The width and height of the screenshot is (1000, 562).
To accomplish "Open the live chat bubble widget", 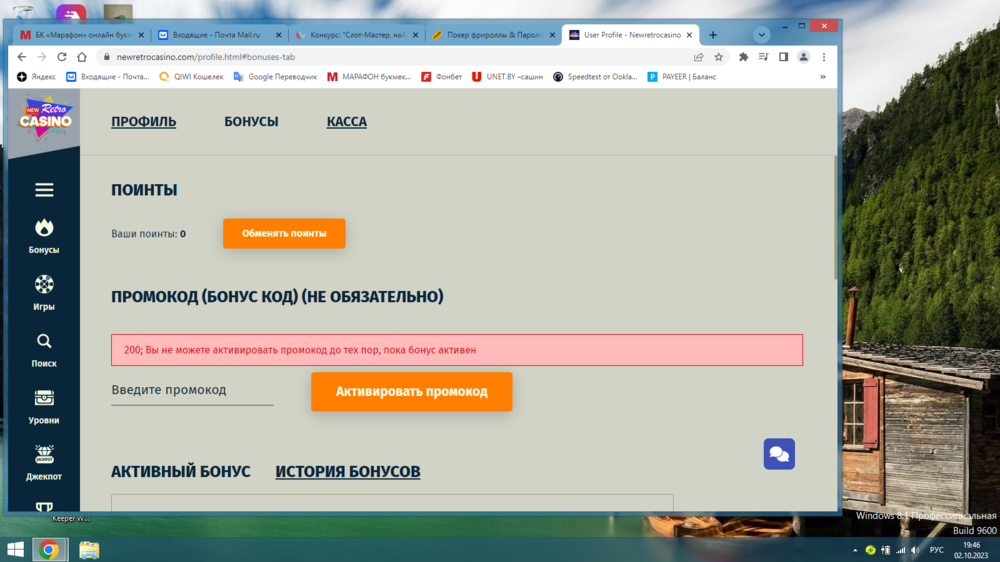I will click(779, 454).
